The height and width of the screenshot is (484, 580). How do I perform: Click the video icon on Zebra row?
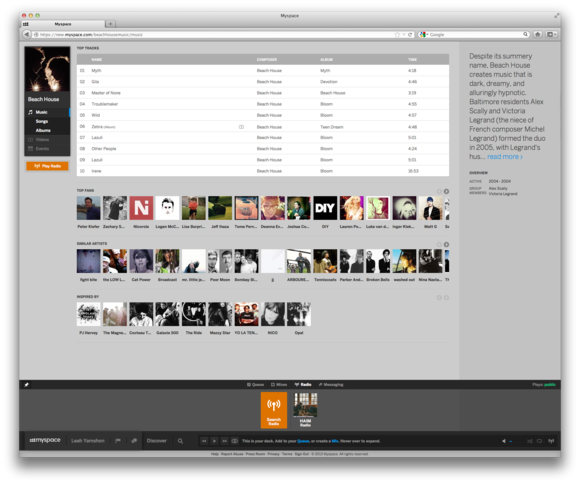pyautogui.click(x=242, y=127)
